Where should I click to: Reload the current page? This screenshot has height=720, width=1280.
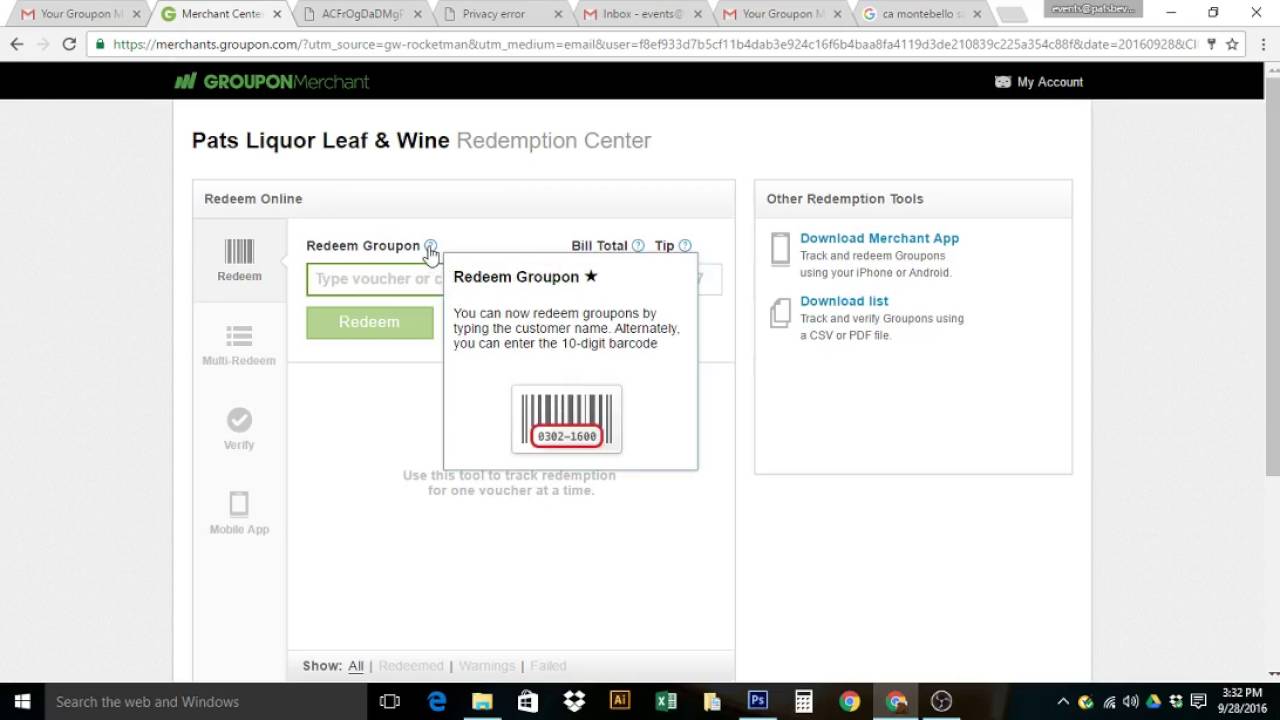[69, 44]
